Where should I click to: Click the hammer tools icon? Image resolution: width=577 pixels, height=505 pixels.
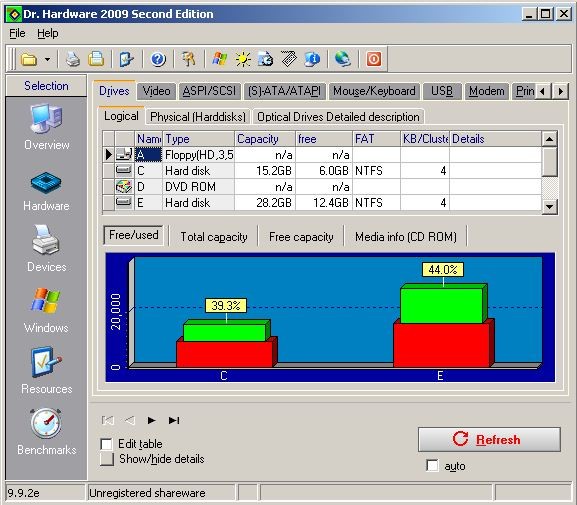pyautogui.click(x=189, y=59)
